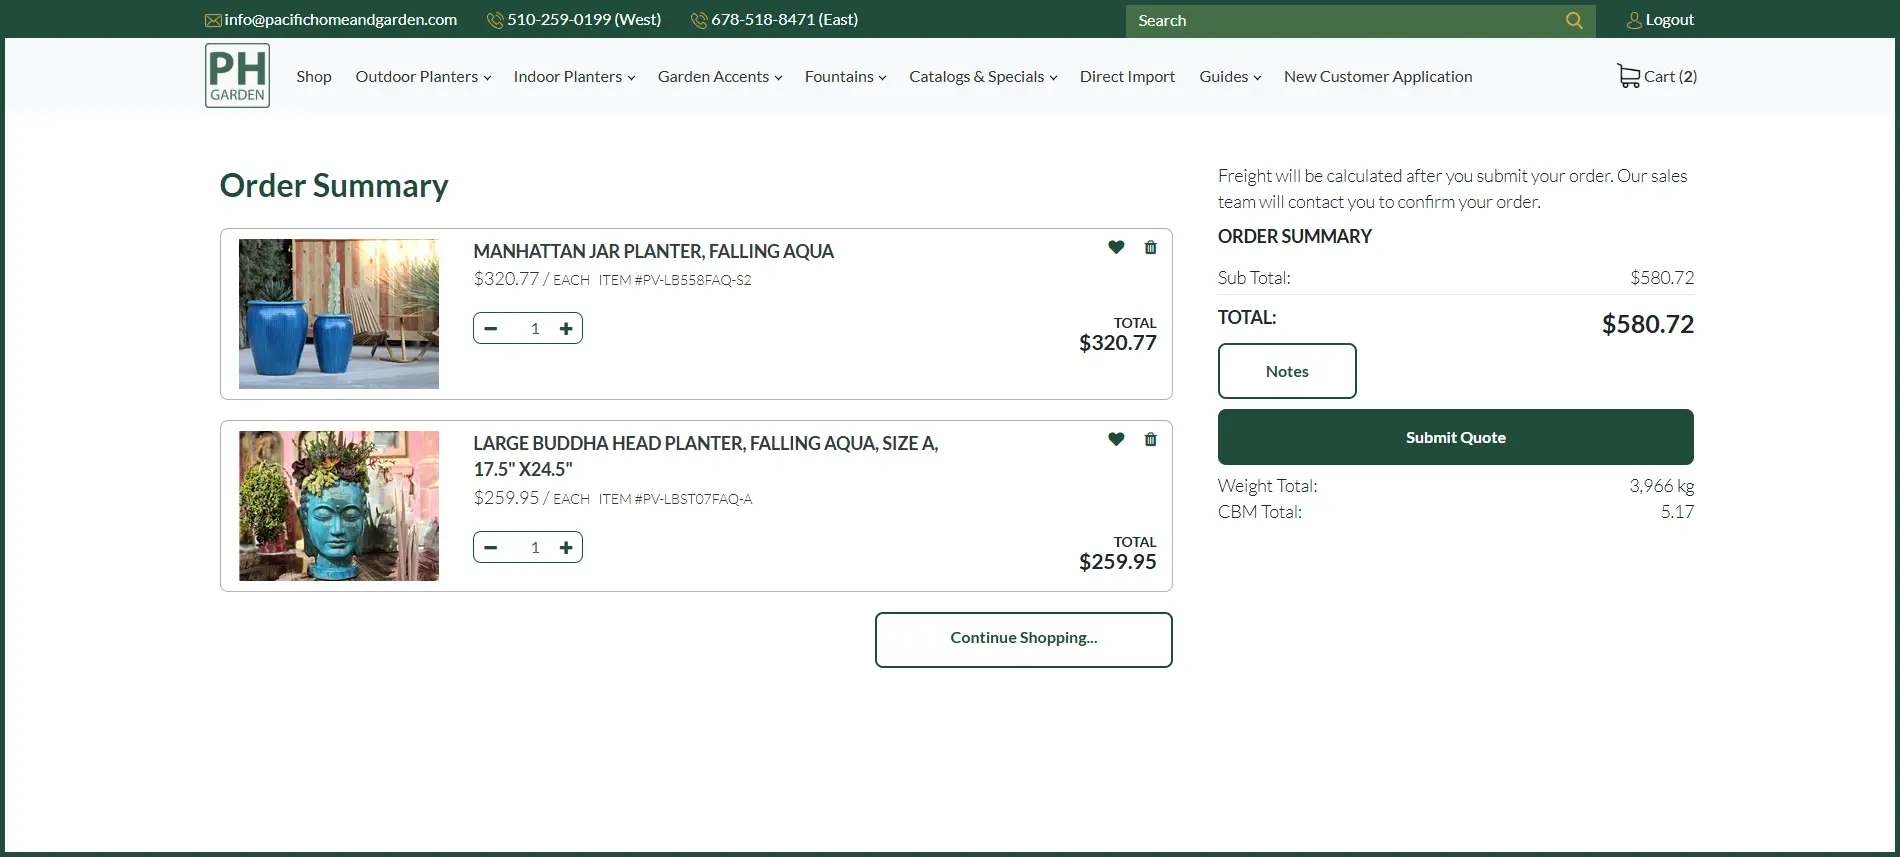Toggle favorite heart on Manhattan Jar Planter
Image resolution: width=1900 pixels, height=857 pixels.
(x=1116, y=247)
